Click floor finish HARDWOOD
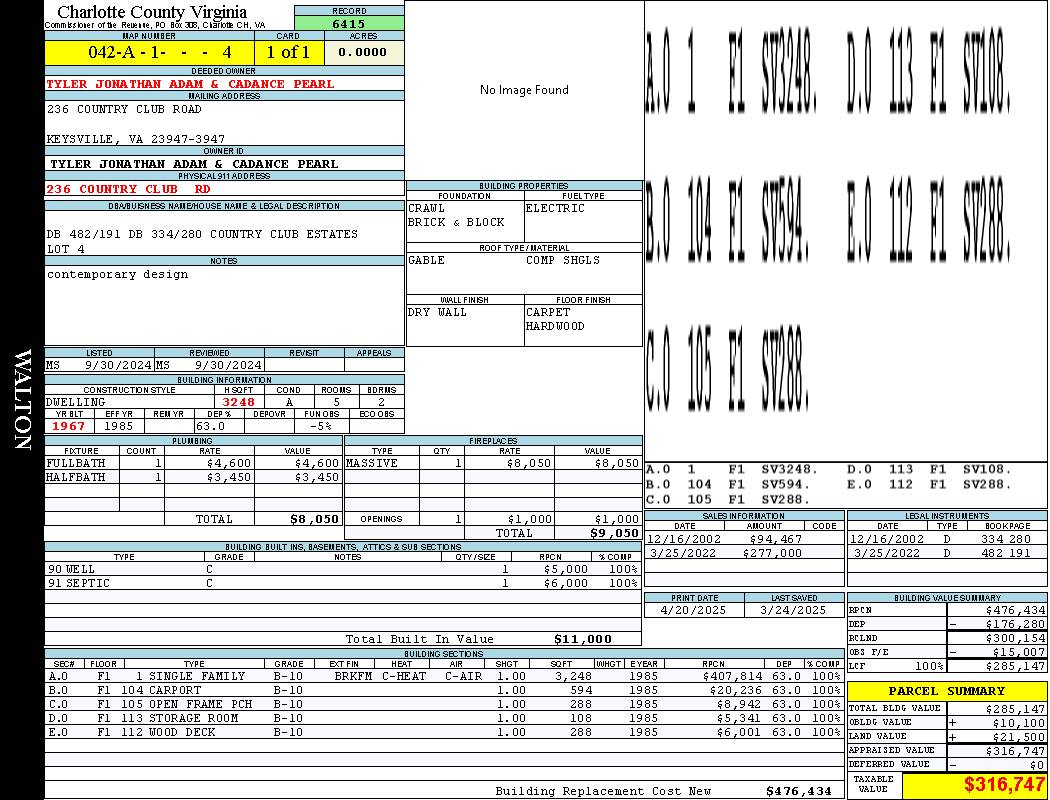This screenshot has width=1050, height=800. [x=555, y=327]
